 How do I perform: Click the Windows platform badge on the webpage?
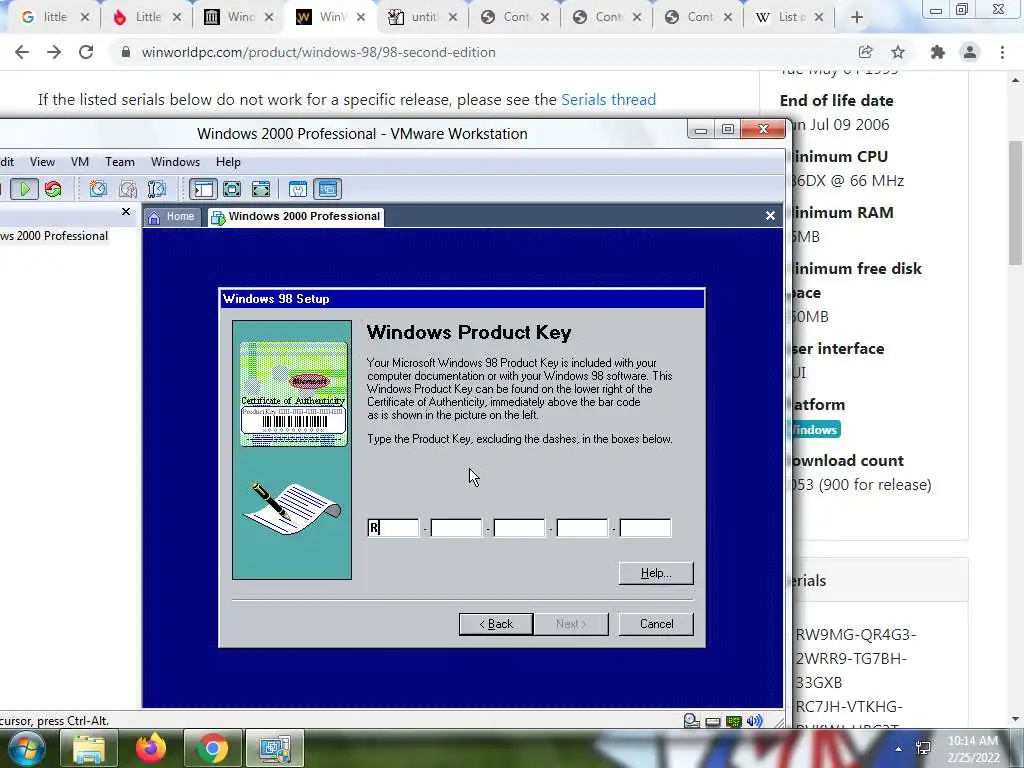click(x=814, y=430)
